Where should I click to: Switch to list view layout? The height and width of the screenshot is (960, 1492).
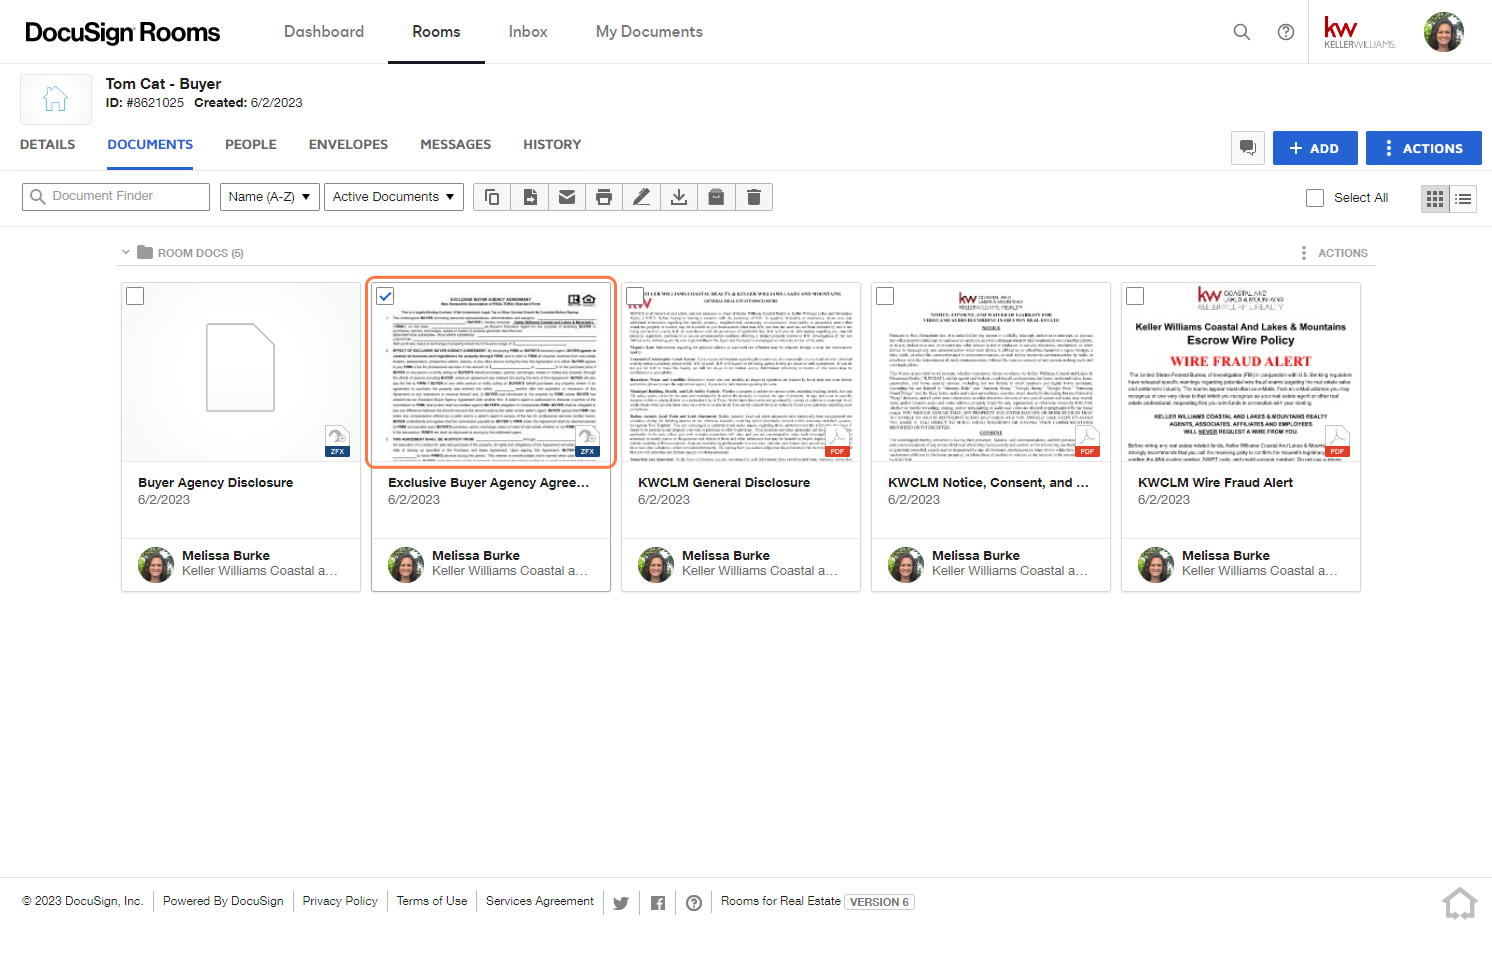coord(1463,198)
